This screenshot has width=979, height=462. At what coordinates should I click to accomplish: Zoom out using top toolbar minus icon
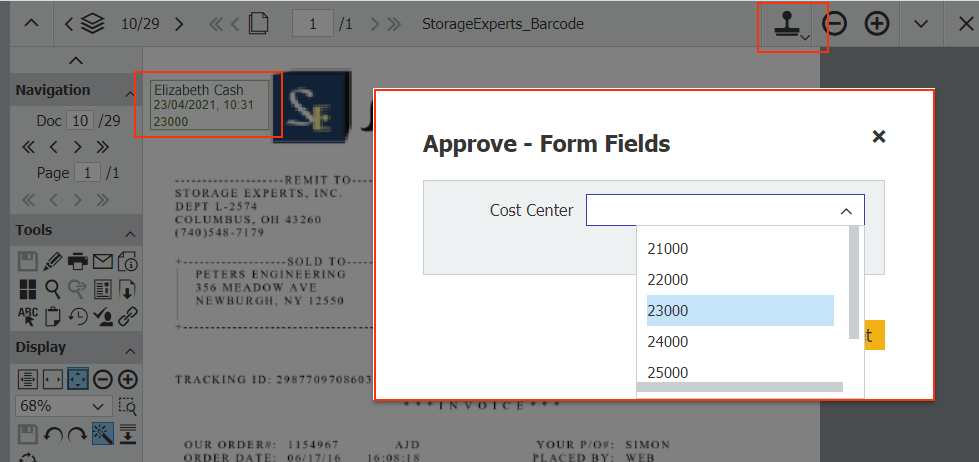click(834, 24)
